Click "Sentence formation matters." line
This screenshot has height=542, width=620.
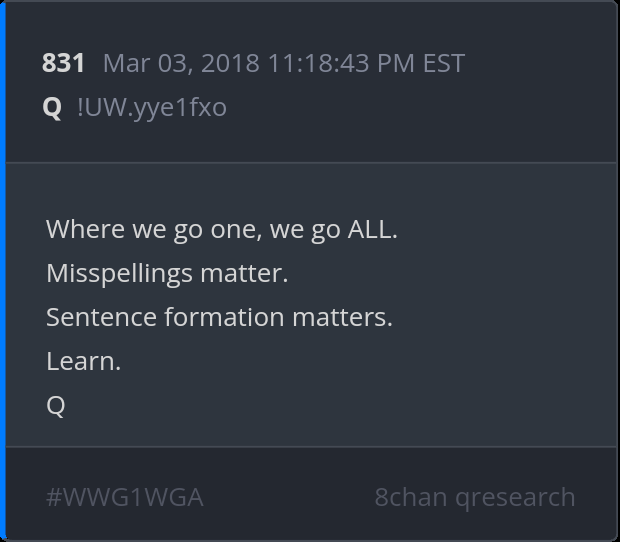(219, 317)
